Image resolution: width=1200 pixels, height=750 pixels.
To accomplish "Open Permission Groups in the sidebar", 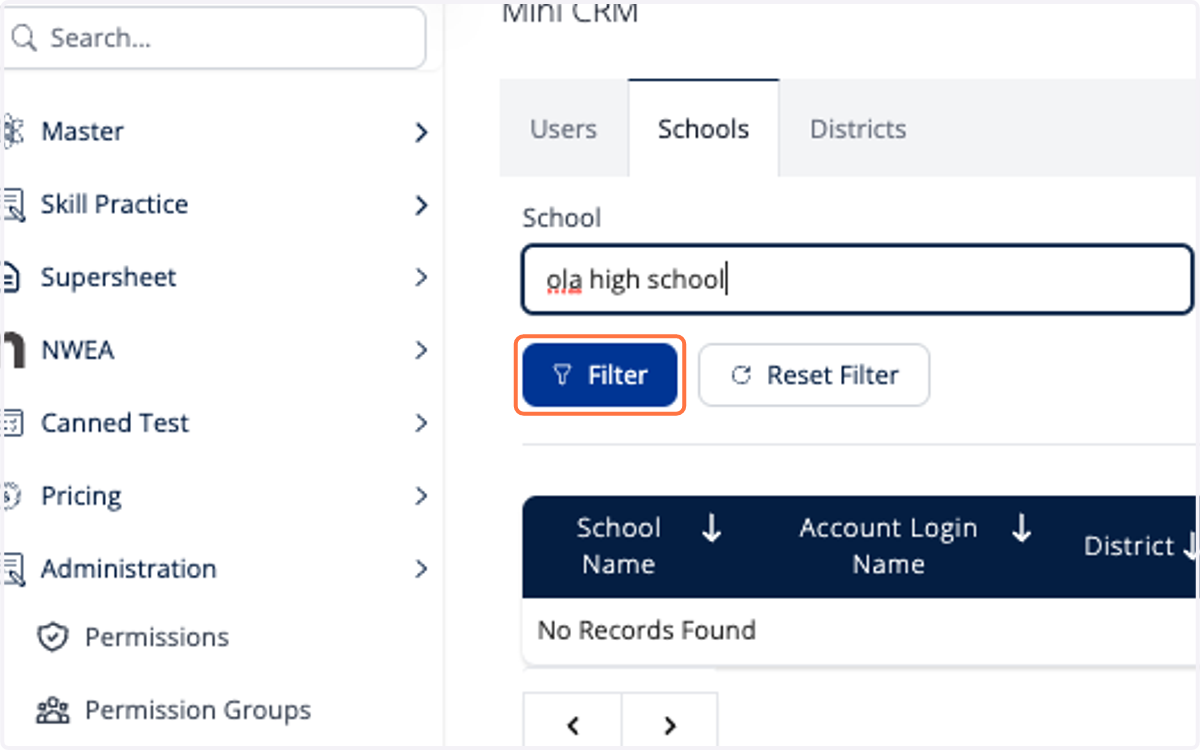I will tap(198, 710).
